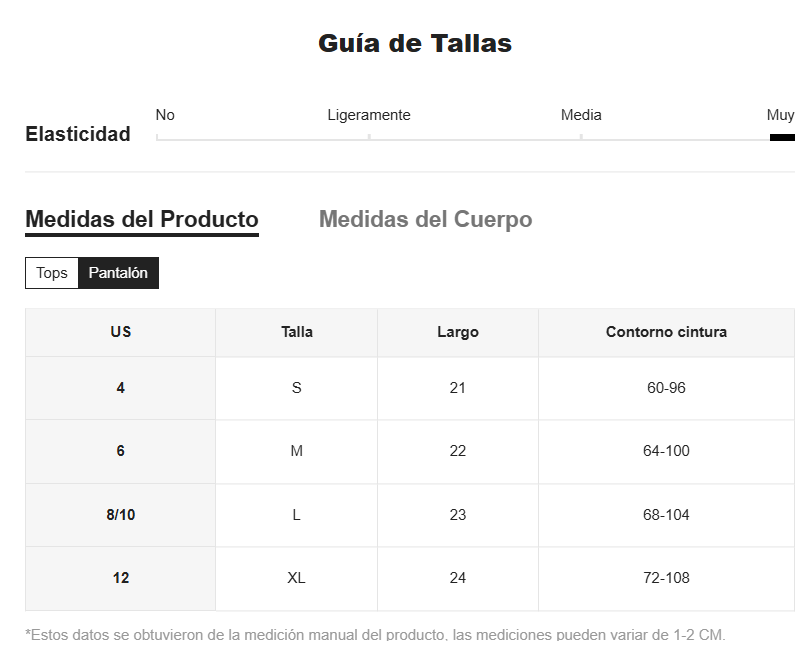Click the Muy elasticity marker
This screenshot has height=662, width=803.
click(x=782, y=137)
